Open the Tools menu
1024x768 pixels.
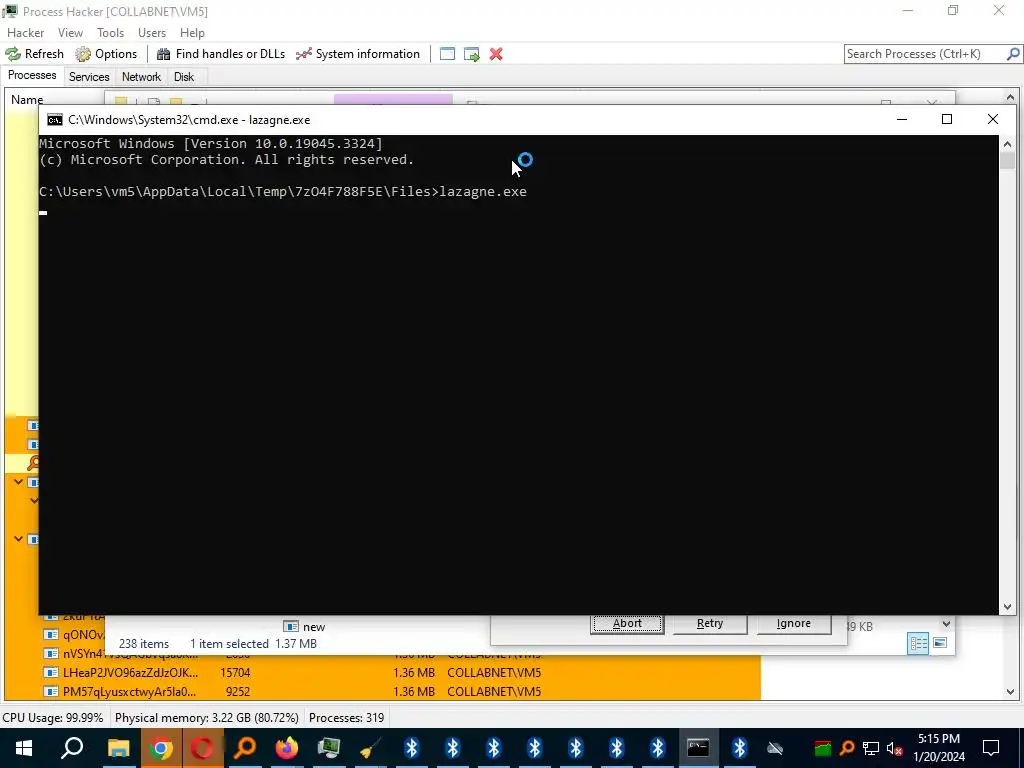coord(110,33)
